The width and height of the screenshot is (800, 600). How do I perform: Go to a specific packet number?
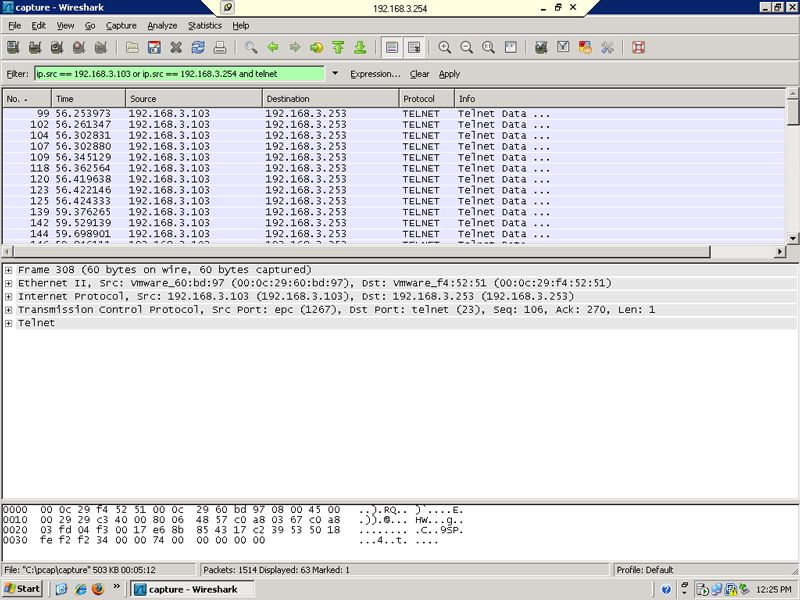point(316,47)
